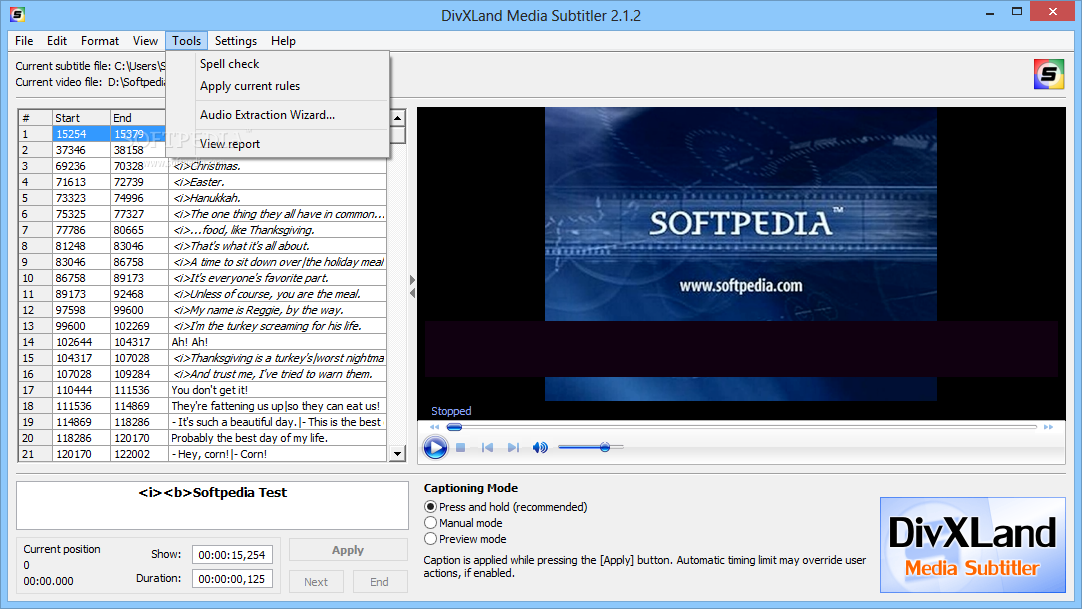
Task: Click the title bar application icon
Action: point(17,14)
